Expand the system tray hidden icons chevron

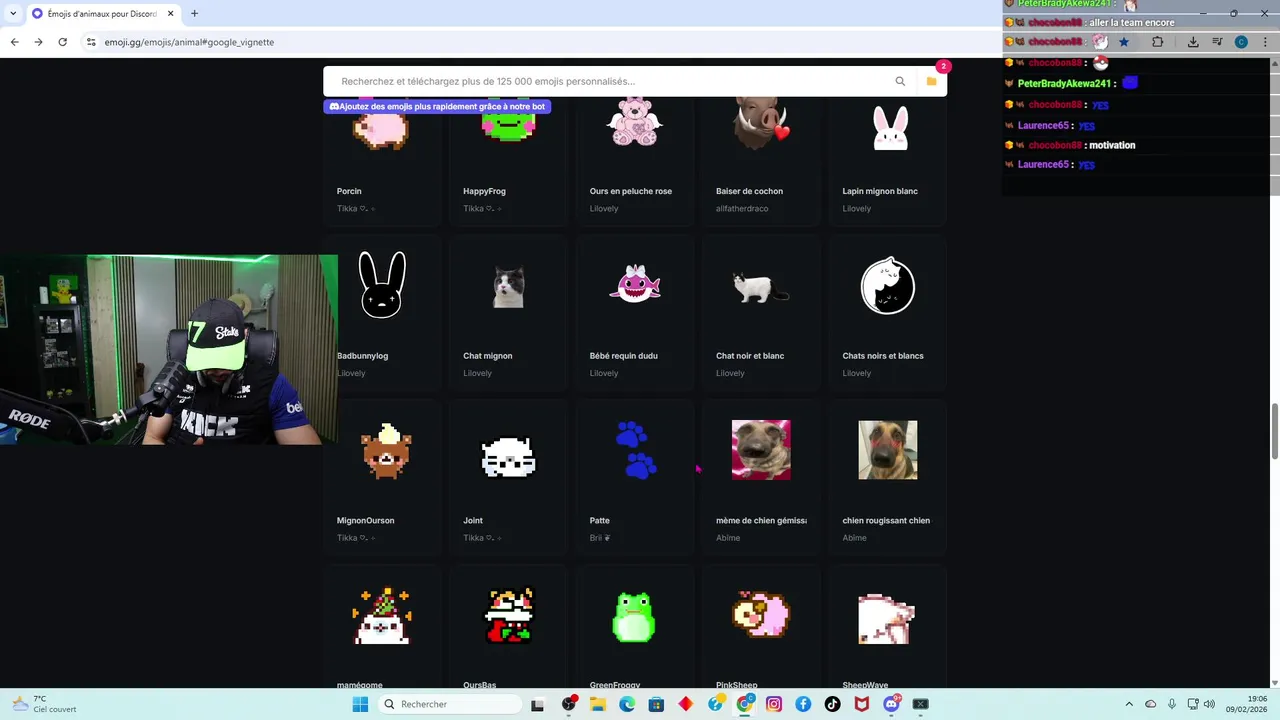pyautogui.click(x=1129, y=704)
